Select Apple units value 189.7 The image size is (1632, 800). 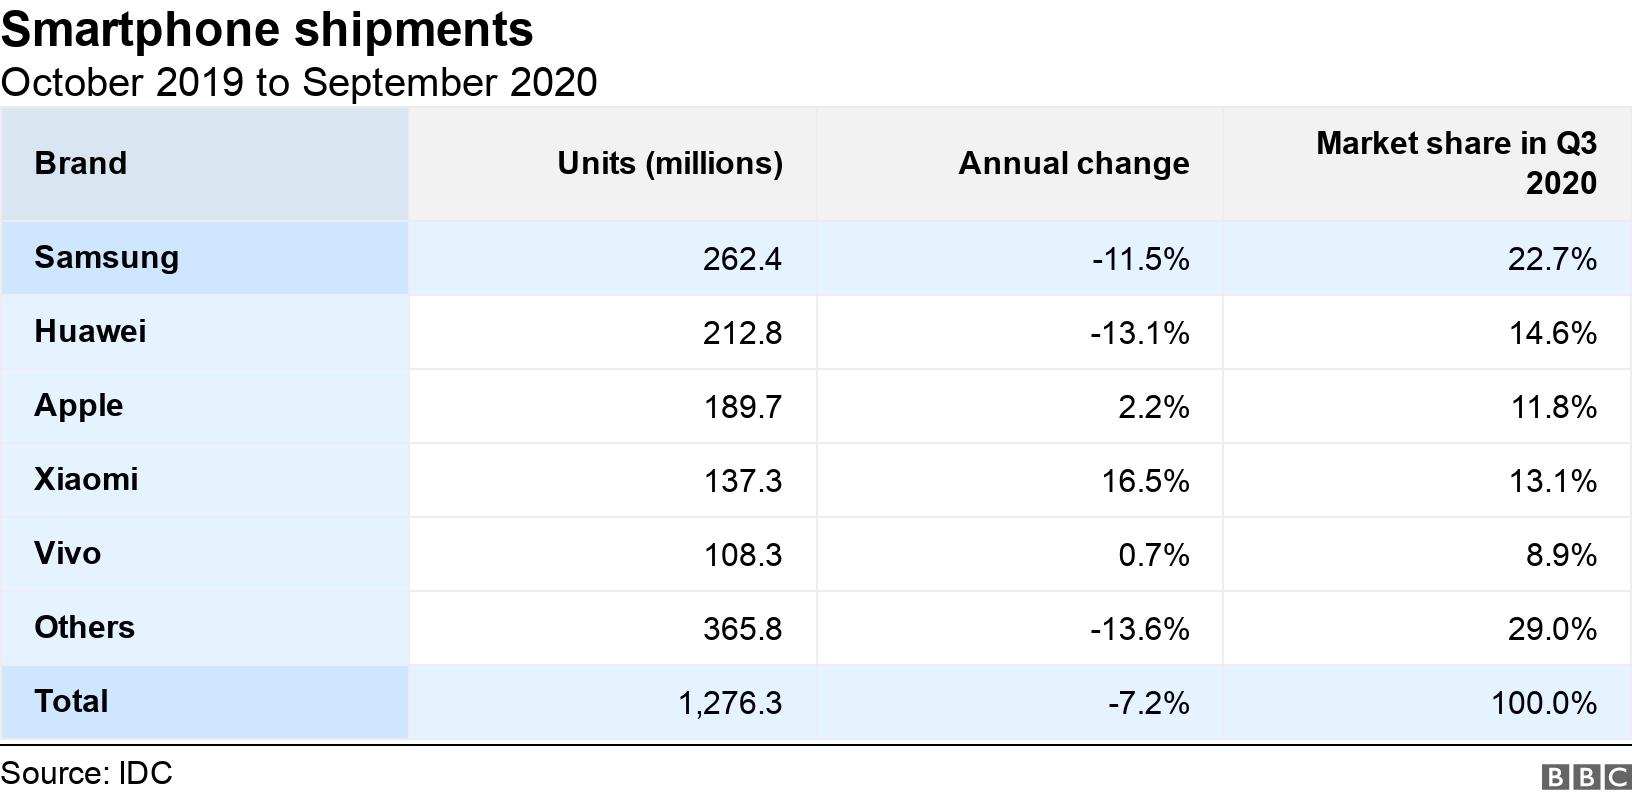pyautogui.click(x=742, y=407)
